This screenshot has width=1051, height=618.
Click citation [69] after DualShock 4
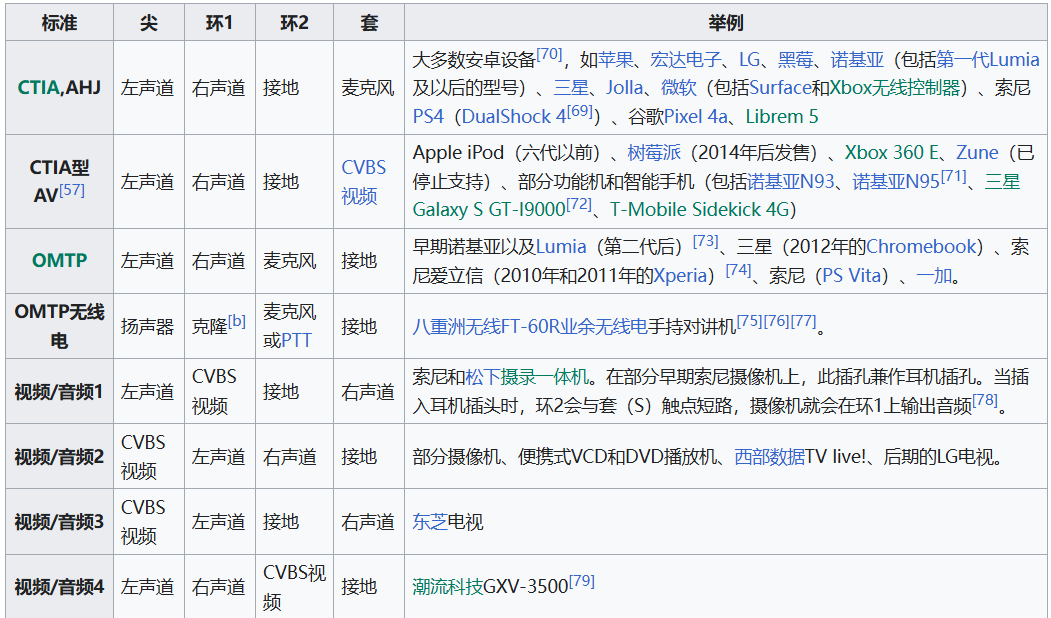point(580,111)
